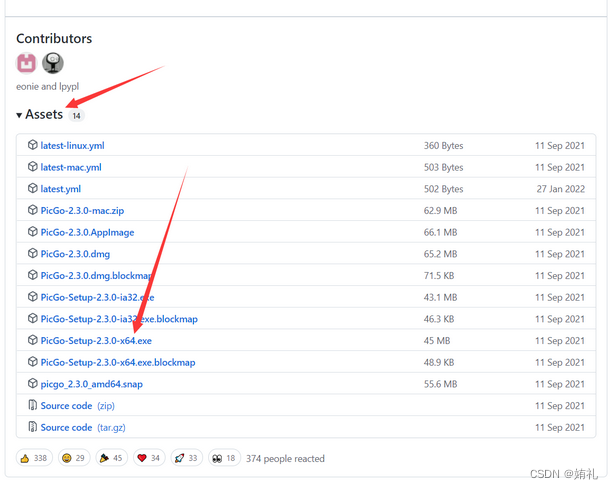This screenshot has width=613, height=489.
Task: Download Source code (zip)
Action: (x=77, y=406)
